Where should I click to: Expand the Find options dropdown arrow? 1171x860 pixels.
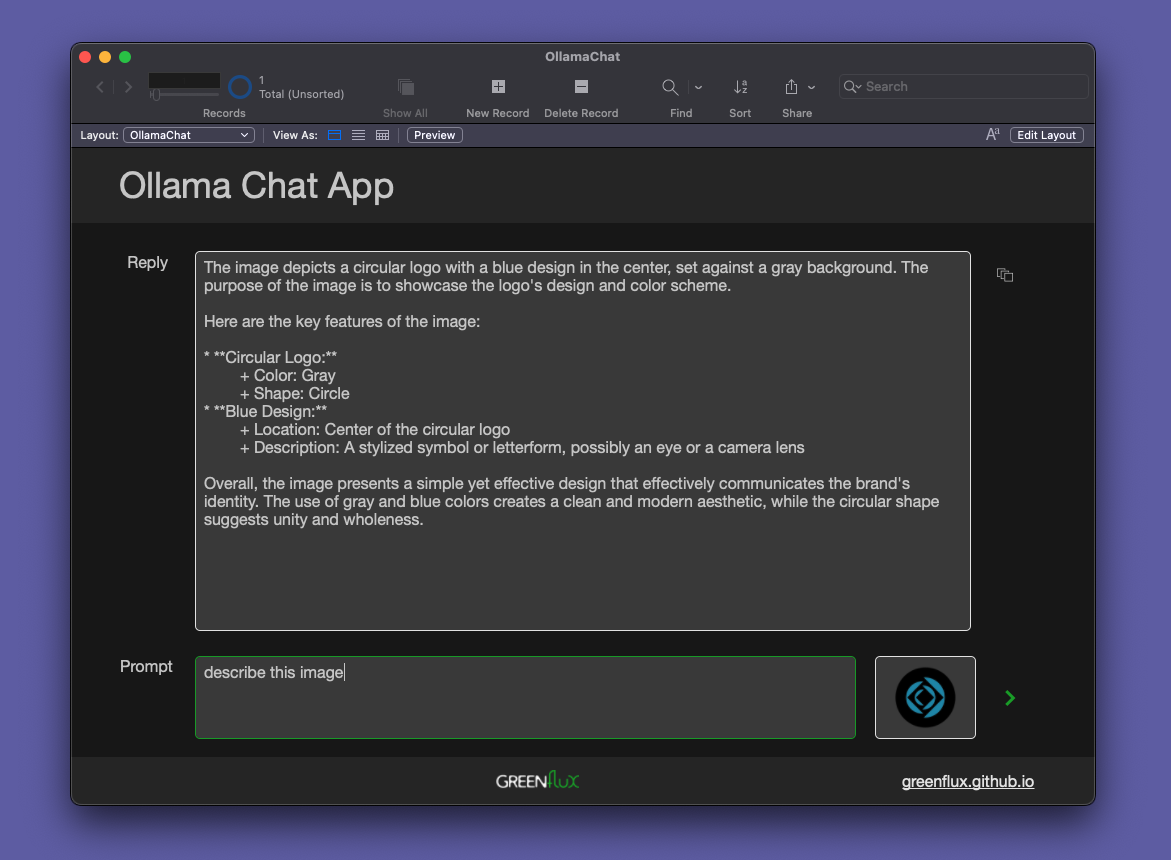[698, 87]
